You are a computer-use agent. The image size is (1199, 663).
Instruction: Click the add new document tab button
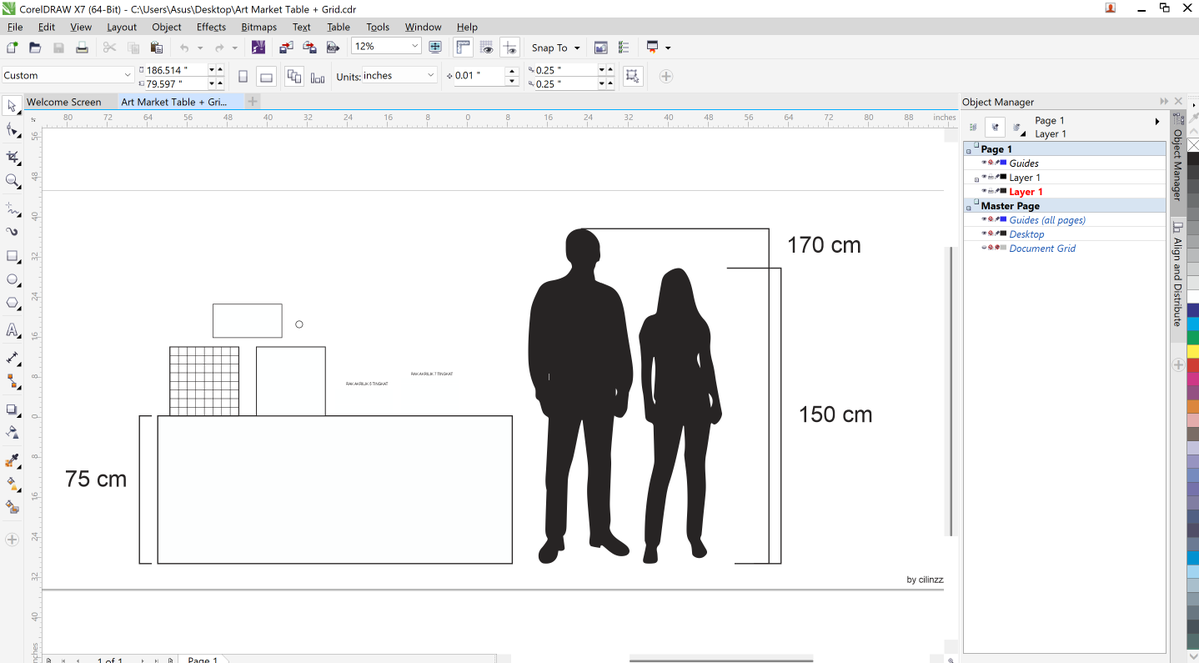tap(252, 101)
